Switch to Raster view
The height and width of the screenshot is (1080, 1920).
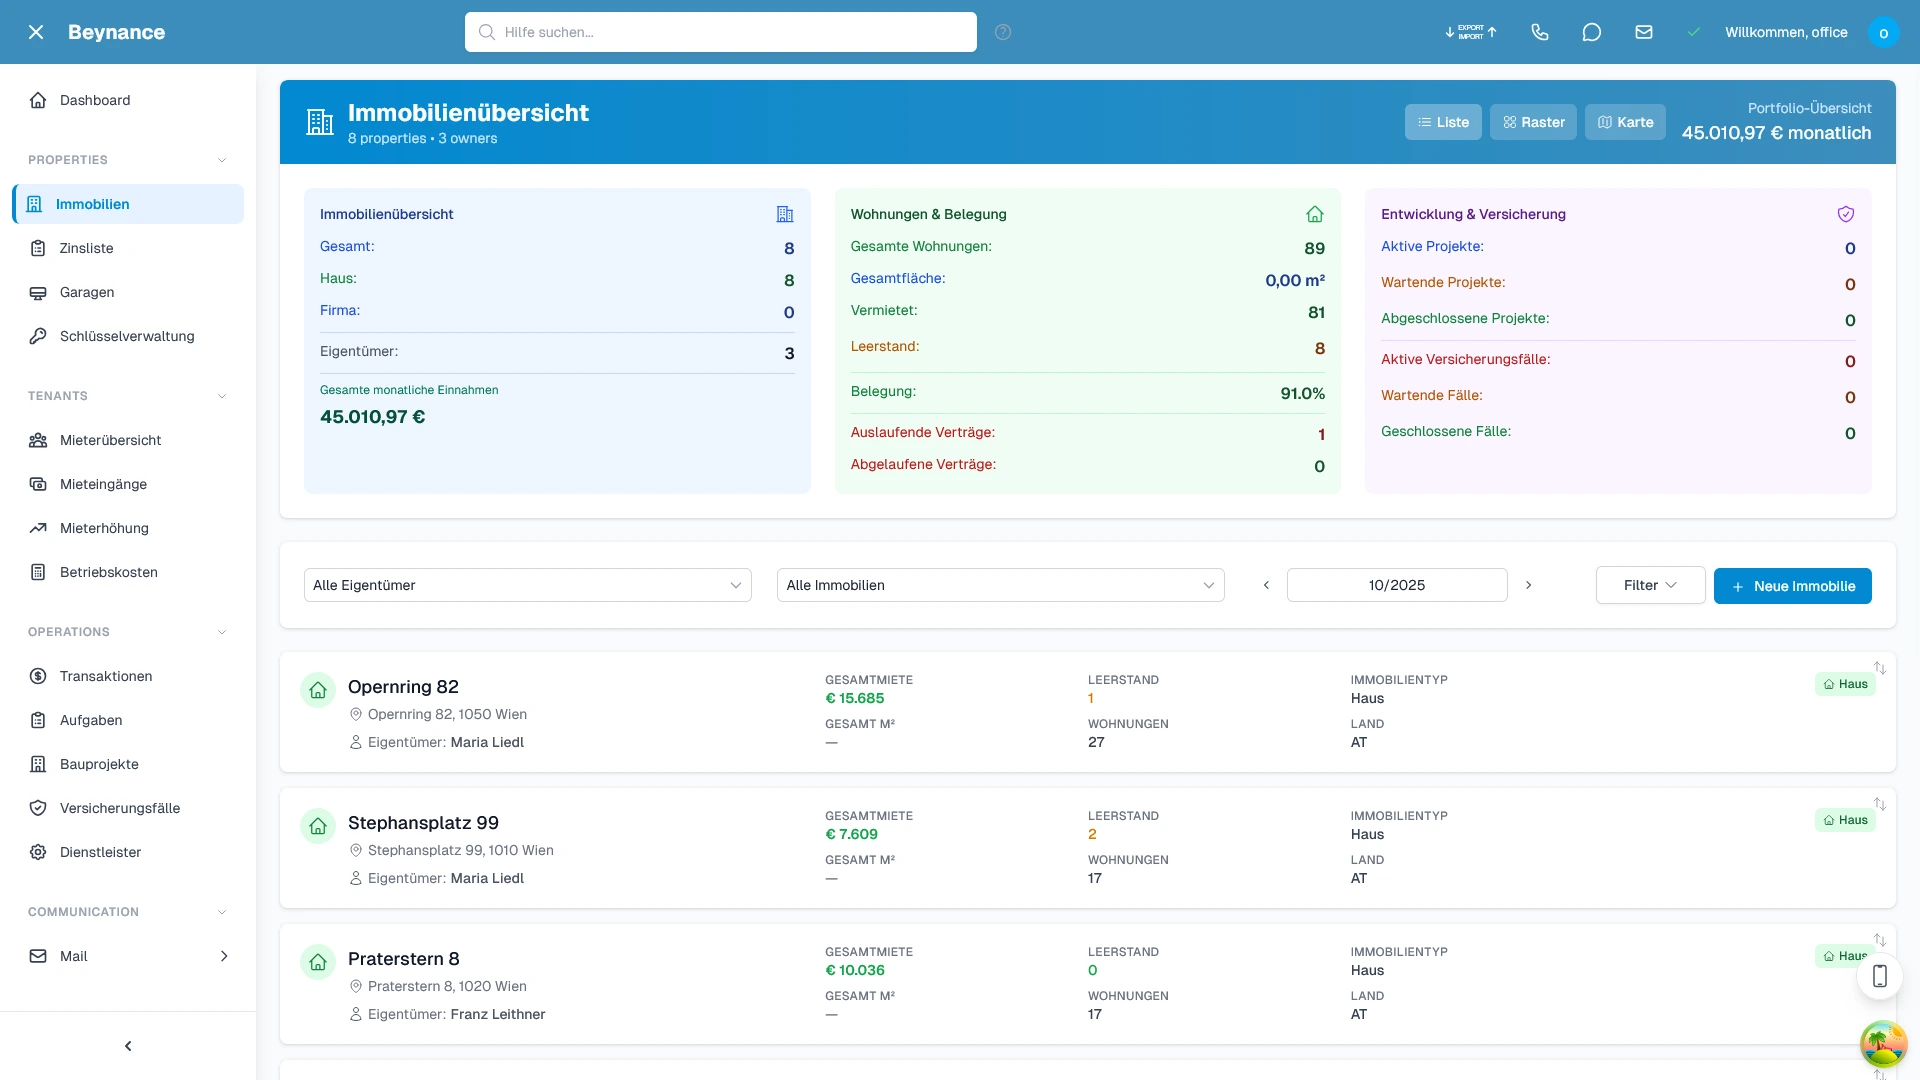[x=1533, y=122]
